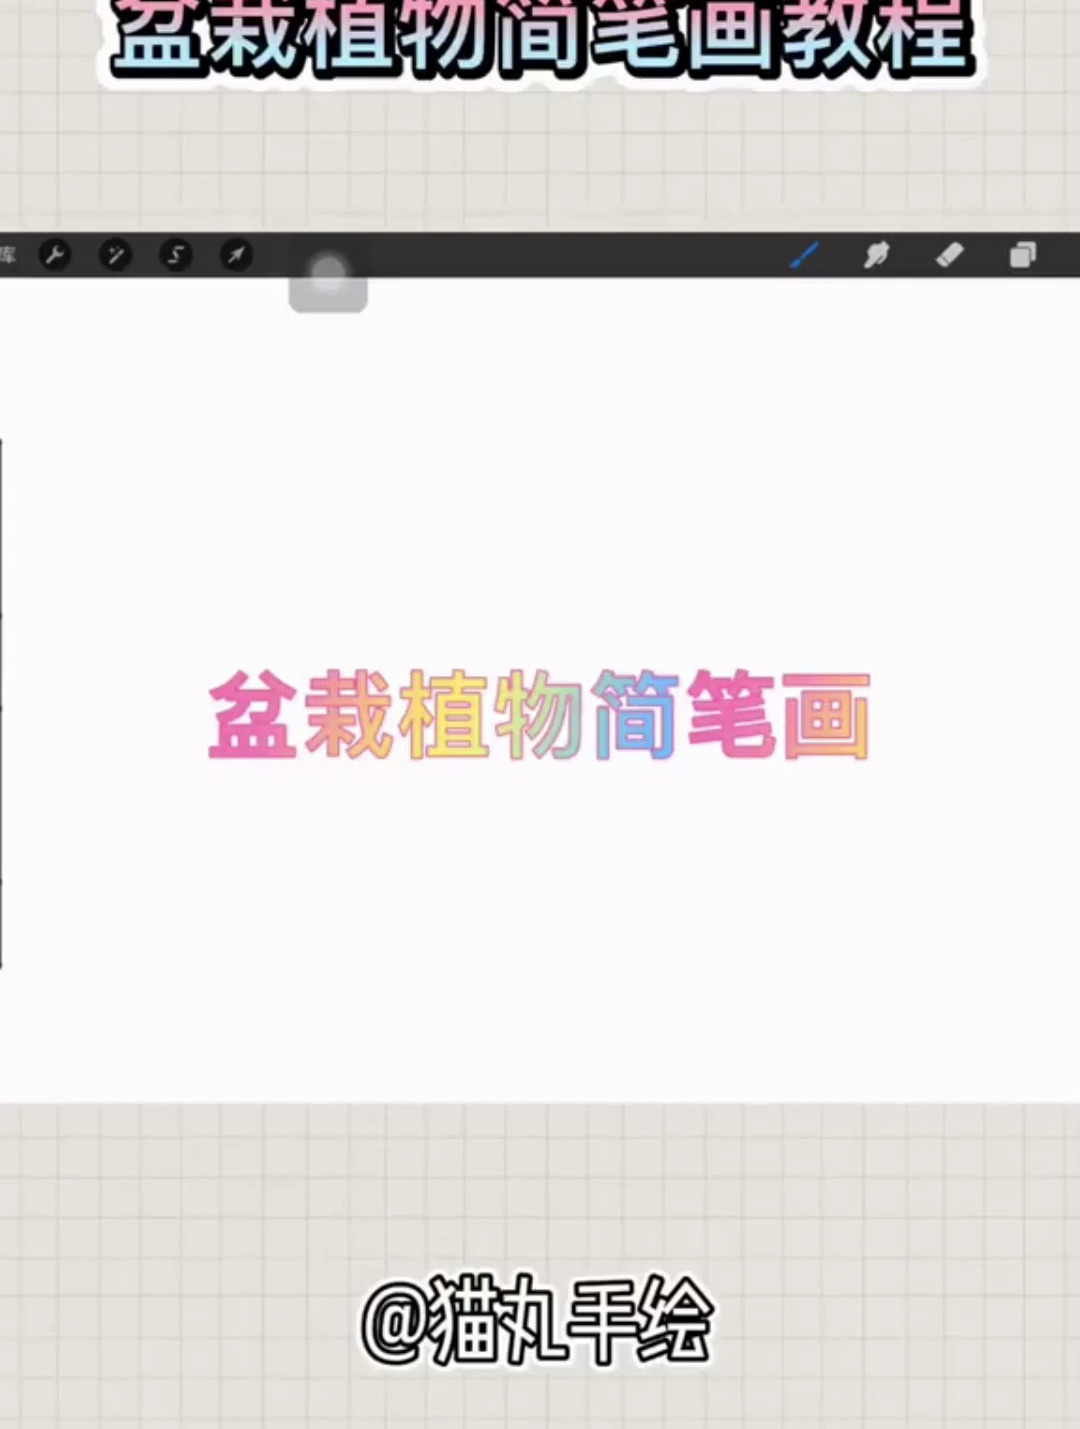
Task: Activate the Selection S tool
Action: (176, 255)
